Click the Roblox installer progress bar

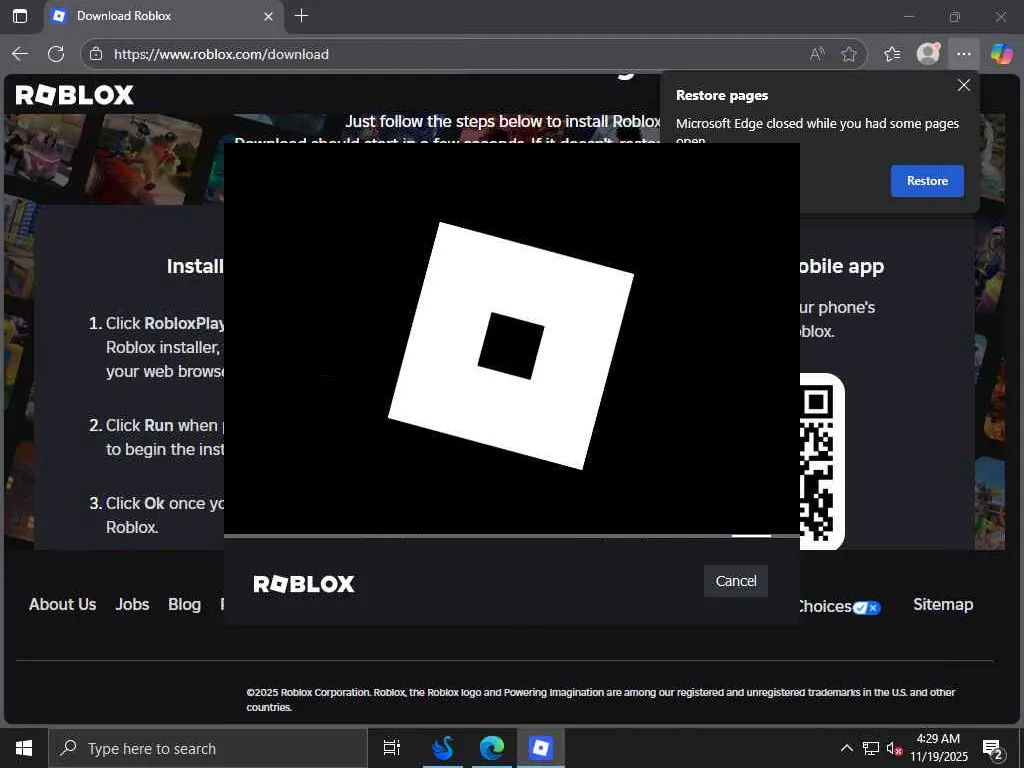click(x=511, y=536)
